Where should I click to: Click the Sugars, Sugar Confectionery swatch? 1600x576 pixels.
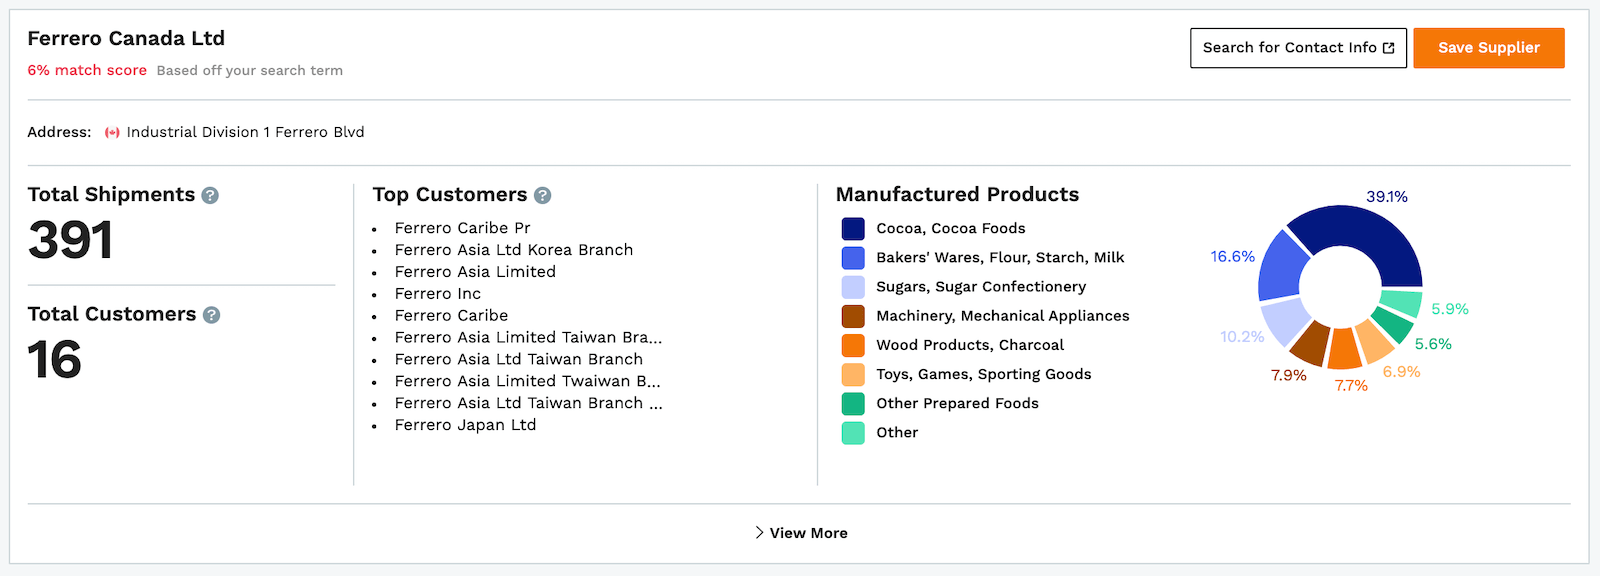(x=853, y=287)
